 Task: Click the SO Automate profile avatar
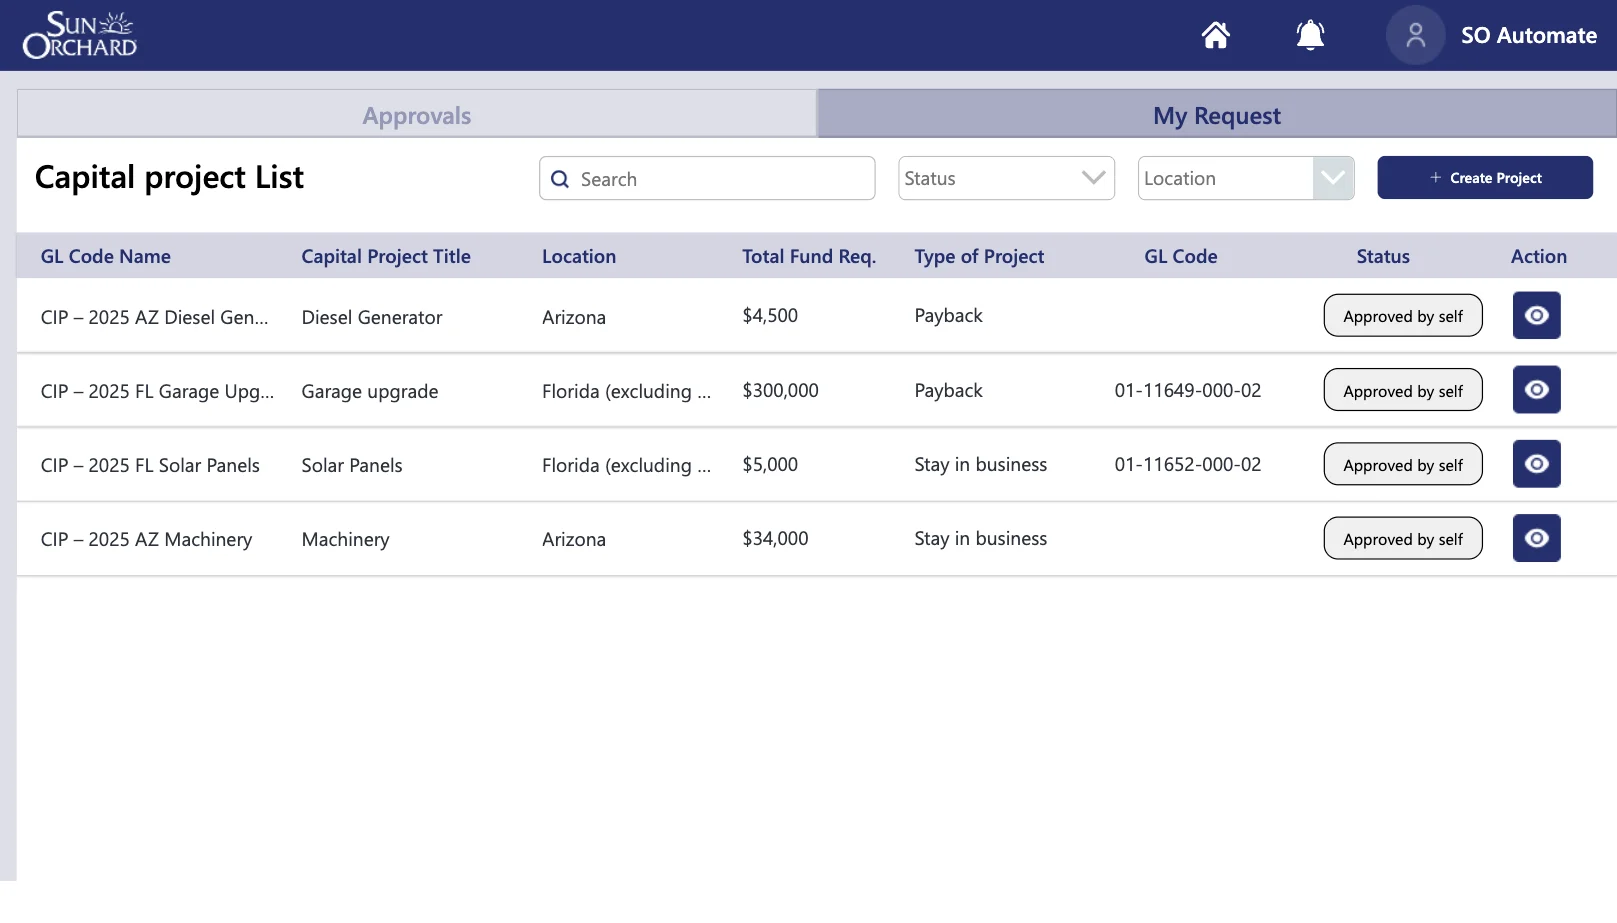(1415, 35)
